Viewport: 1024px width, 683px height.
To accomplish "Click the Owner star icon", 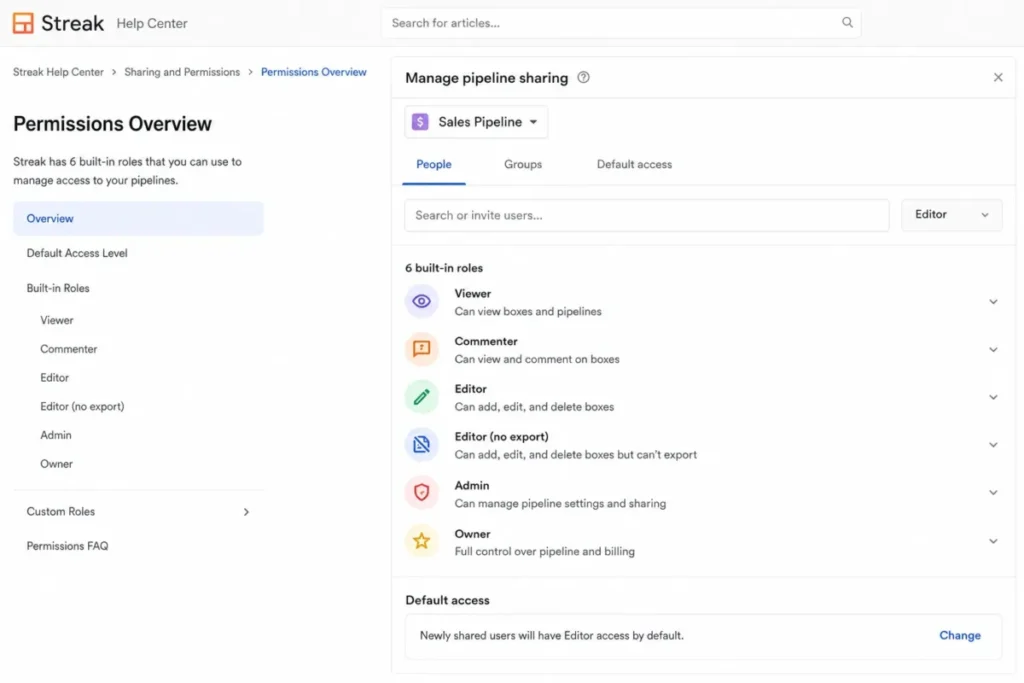I will tap(421, 541).
